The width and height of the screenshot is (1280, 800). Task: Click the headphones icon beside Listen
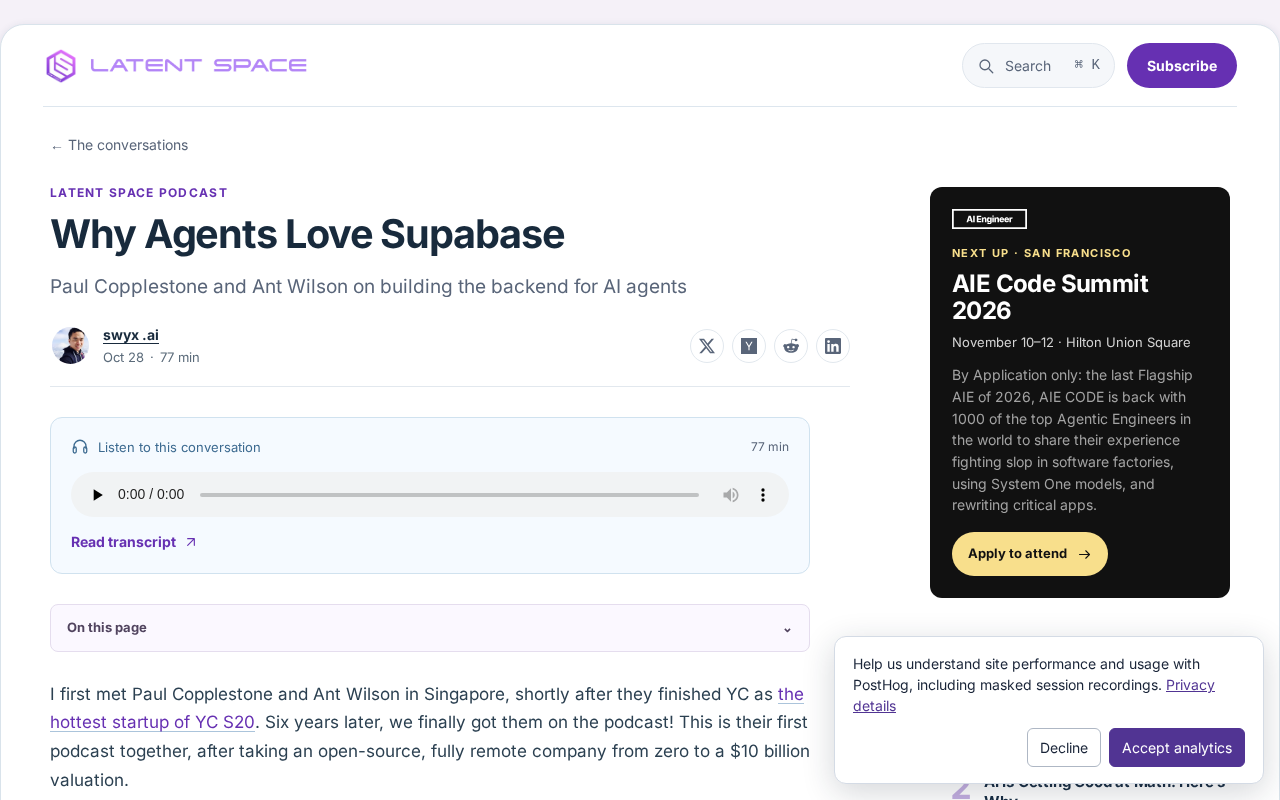point(80,447)
